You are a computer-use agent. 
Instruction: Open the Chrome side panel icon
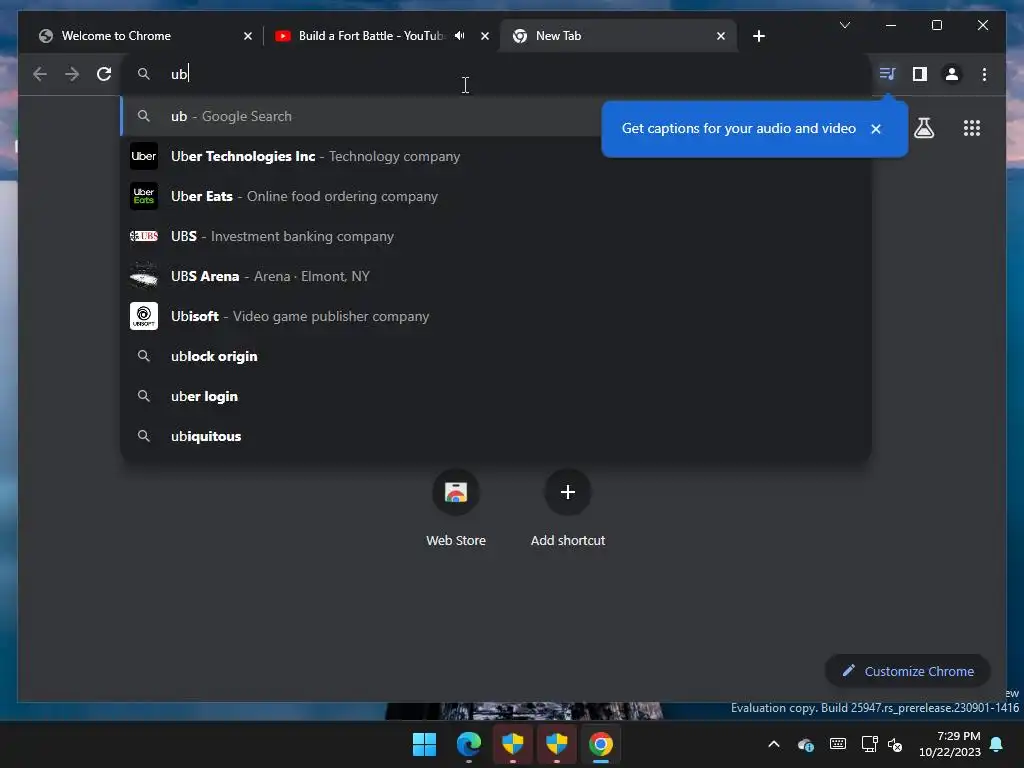(920, 74)
